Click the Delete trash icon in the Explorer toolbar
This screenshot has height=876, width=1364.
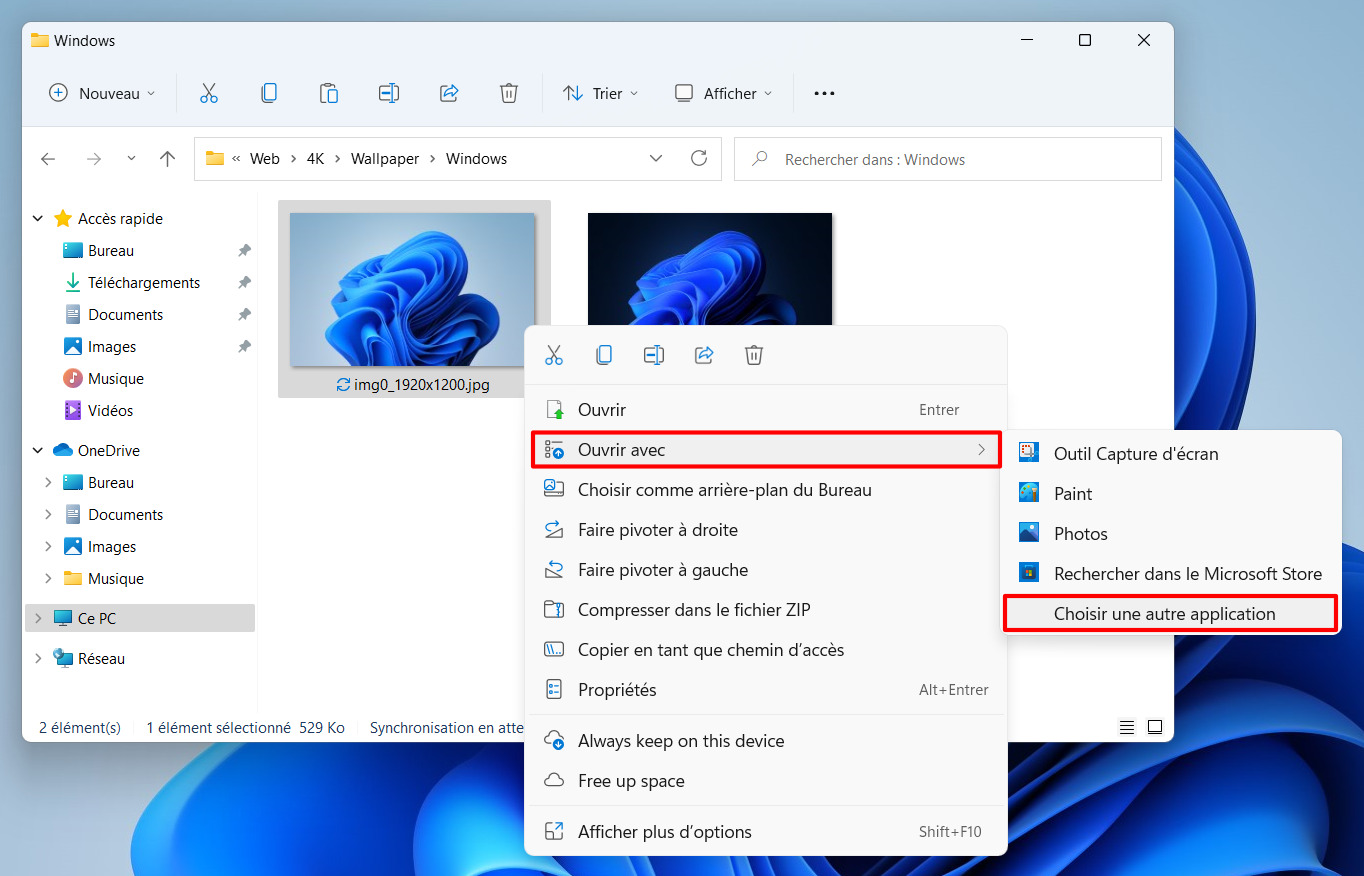pos(509,93)
